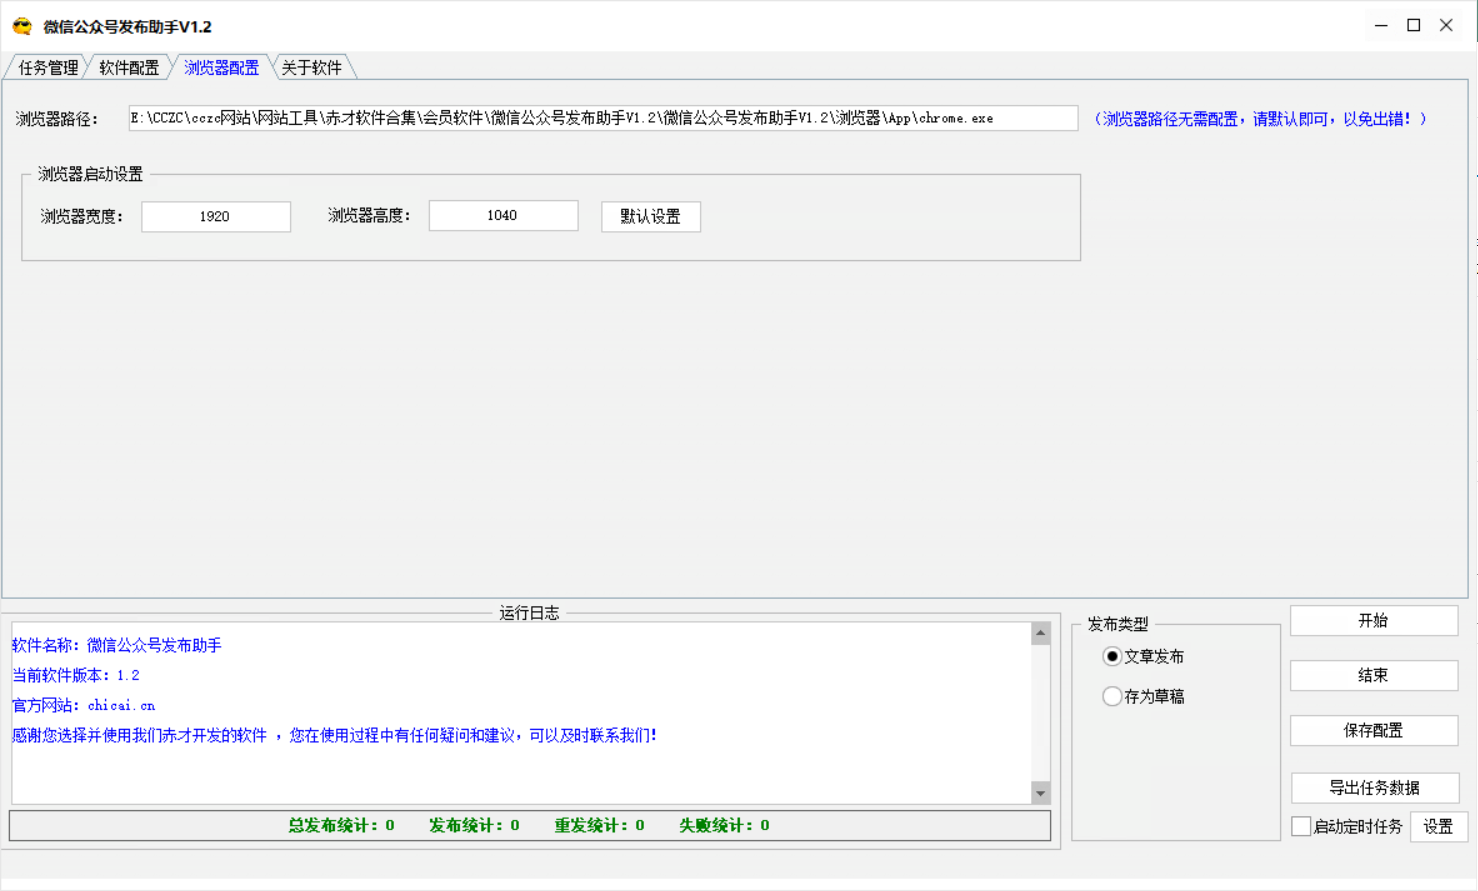Select the 文章发布 radio option
The width and height of the screenshot is (1478, 891).
[1143, 656]
